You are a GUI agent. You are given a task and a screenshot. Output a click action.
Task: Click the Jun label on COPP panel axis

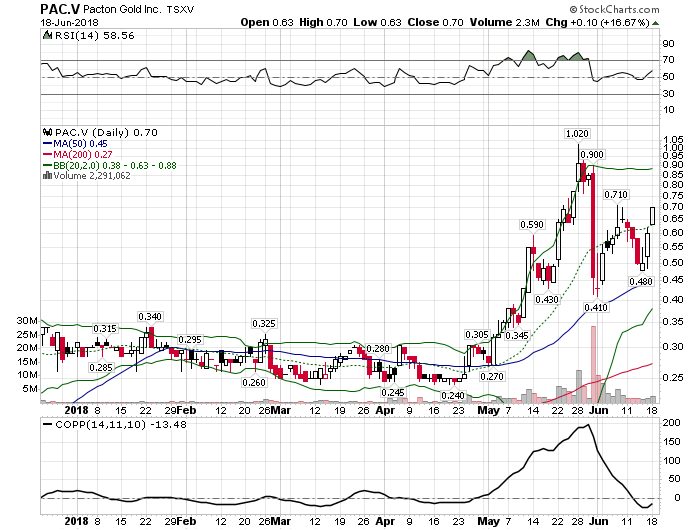(599, 521)
